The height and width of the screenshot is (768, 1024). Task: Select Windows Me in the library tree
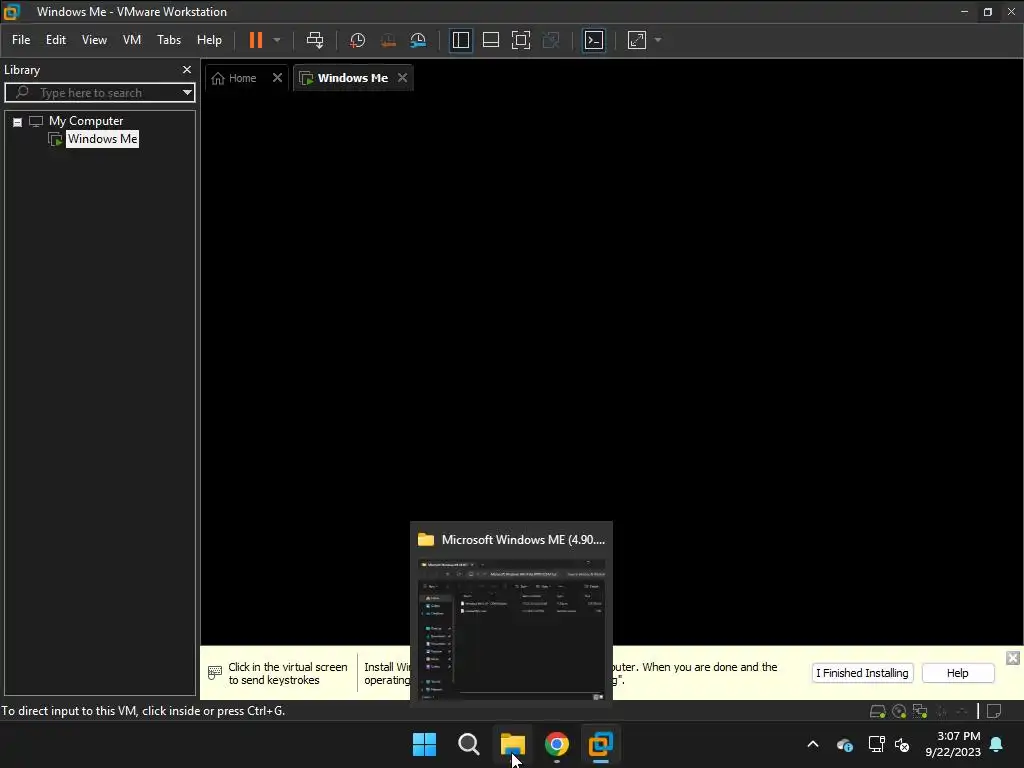[x=102, y=139]
